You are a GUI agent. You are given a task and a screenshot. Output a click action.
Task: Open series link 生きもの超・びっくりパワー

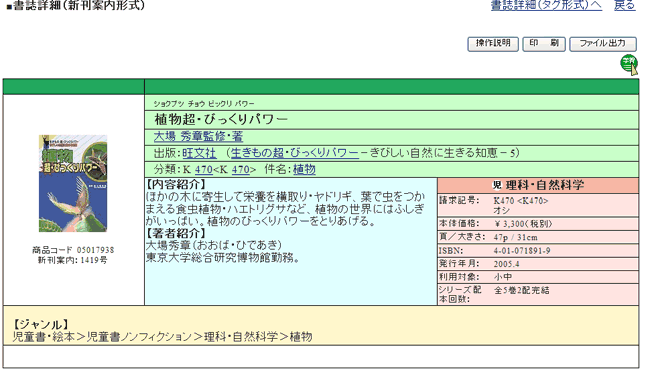(x=294, y=153)
